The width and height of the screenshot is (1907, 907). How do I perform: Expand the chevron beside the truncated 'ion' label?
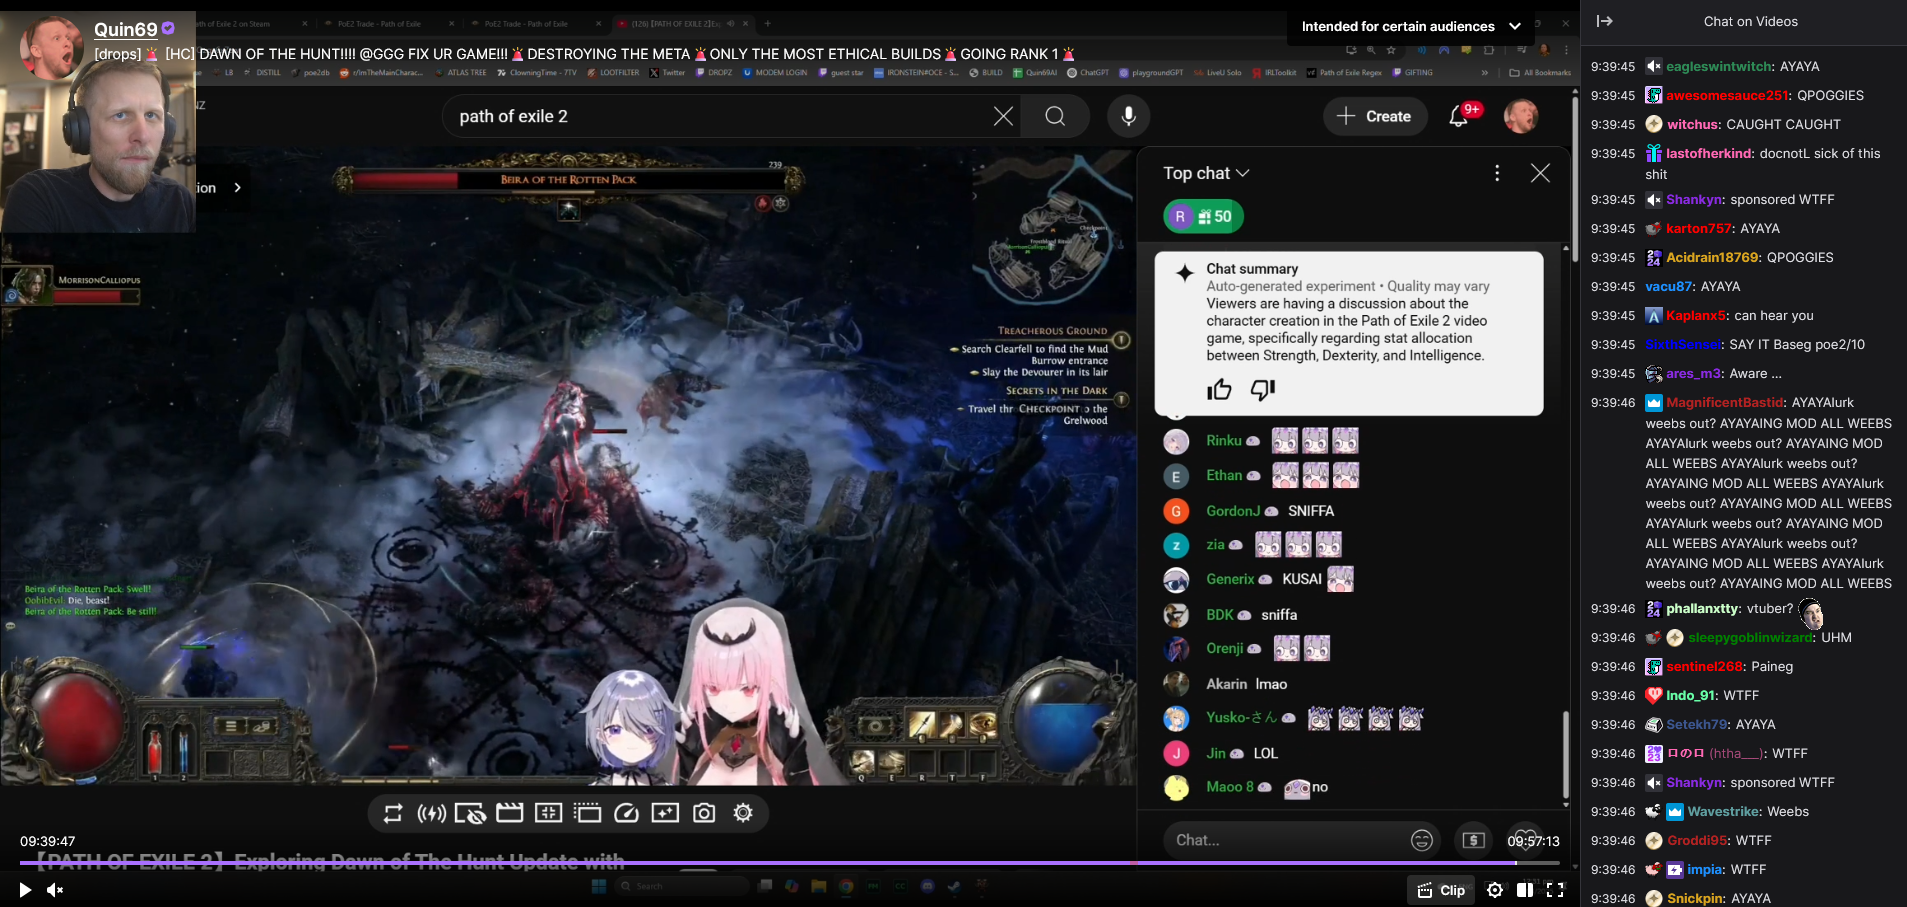coord(237,187)
